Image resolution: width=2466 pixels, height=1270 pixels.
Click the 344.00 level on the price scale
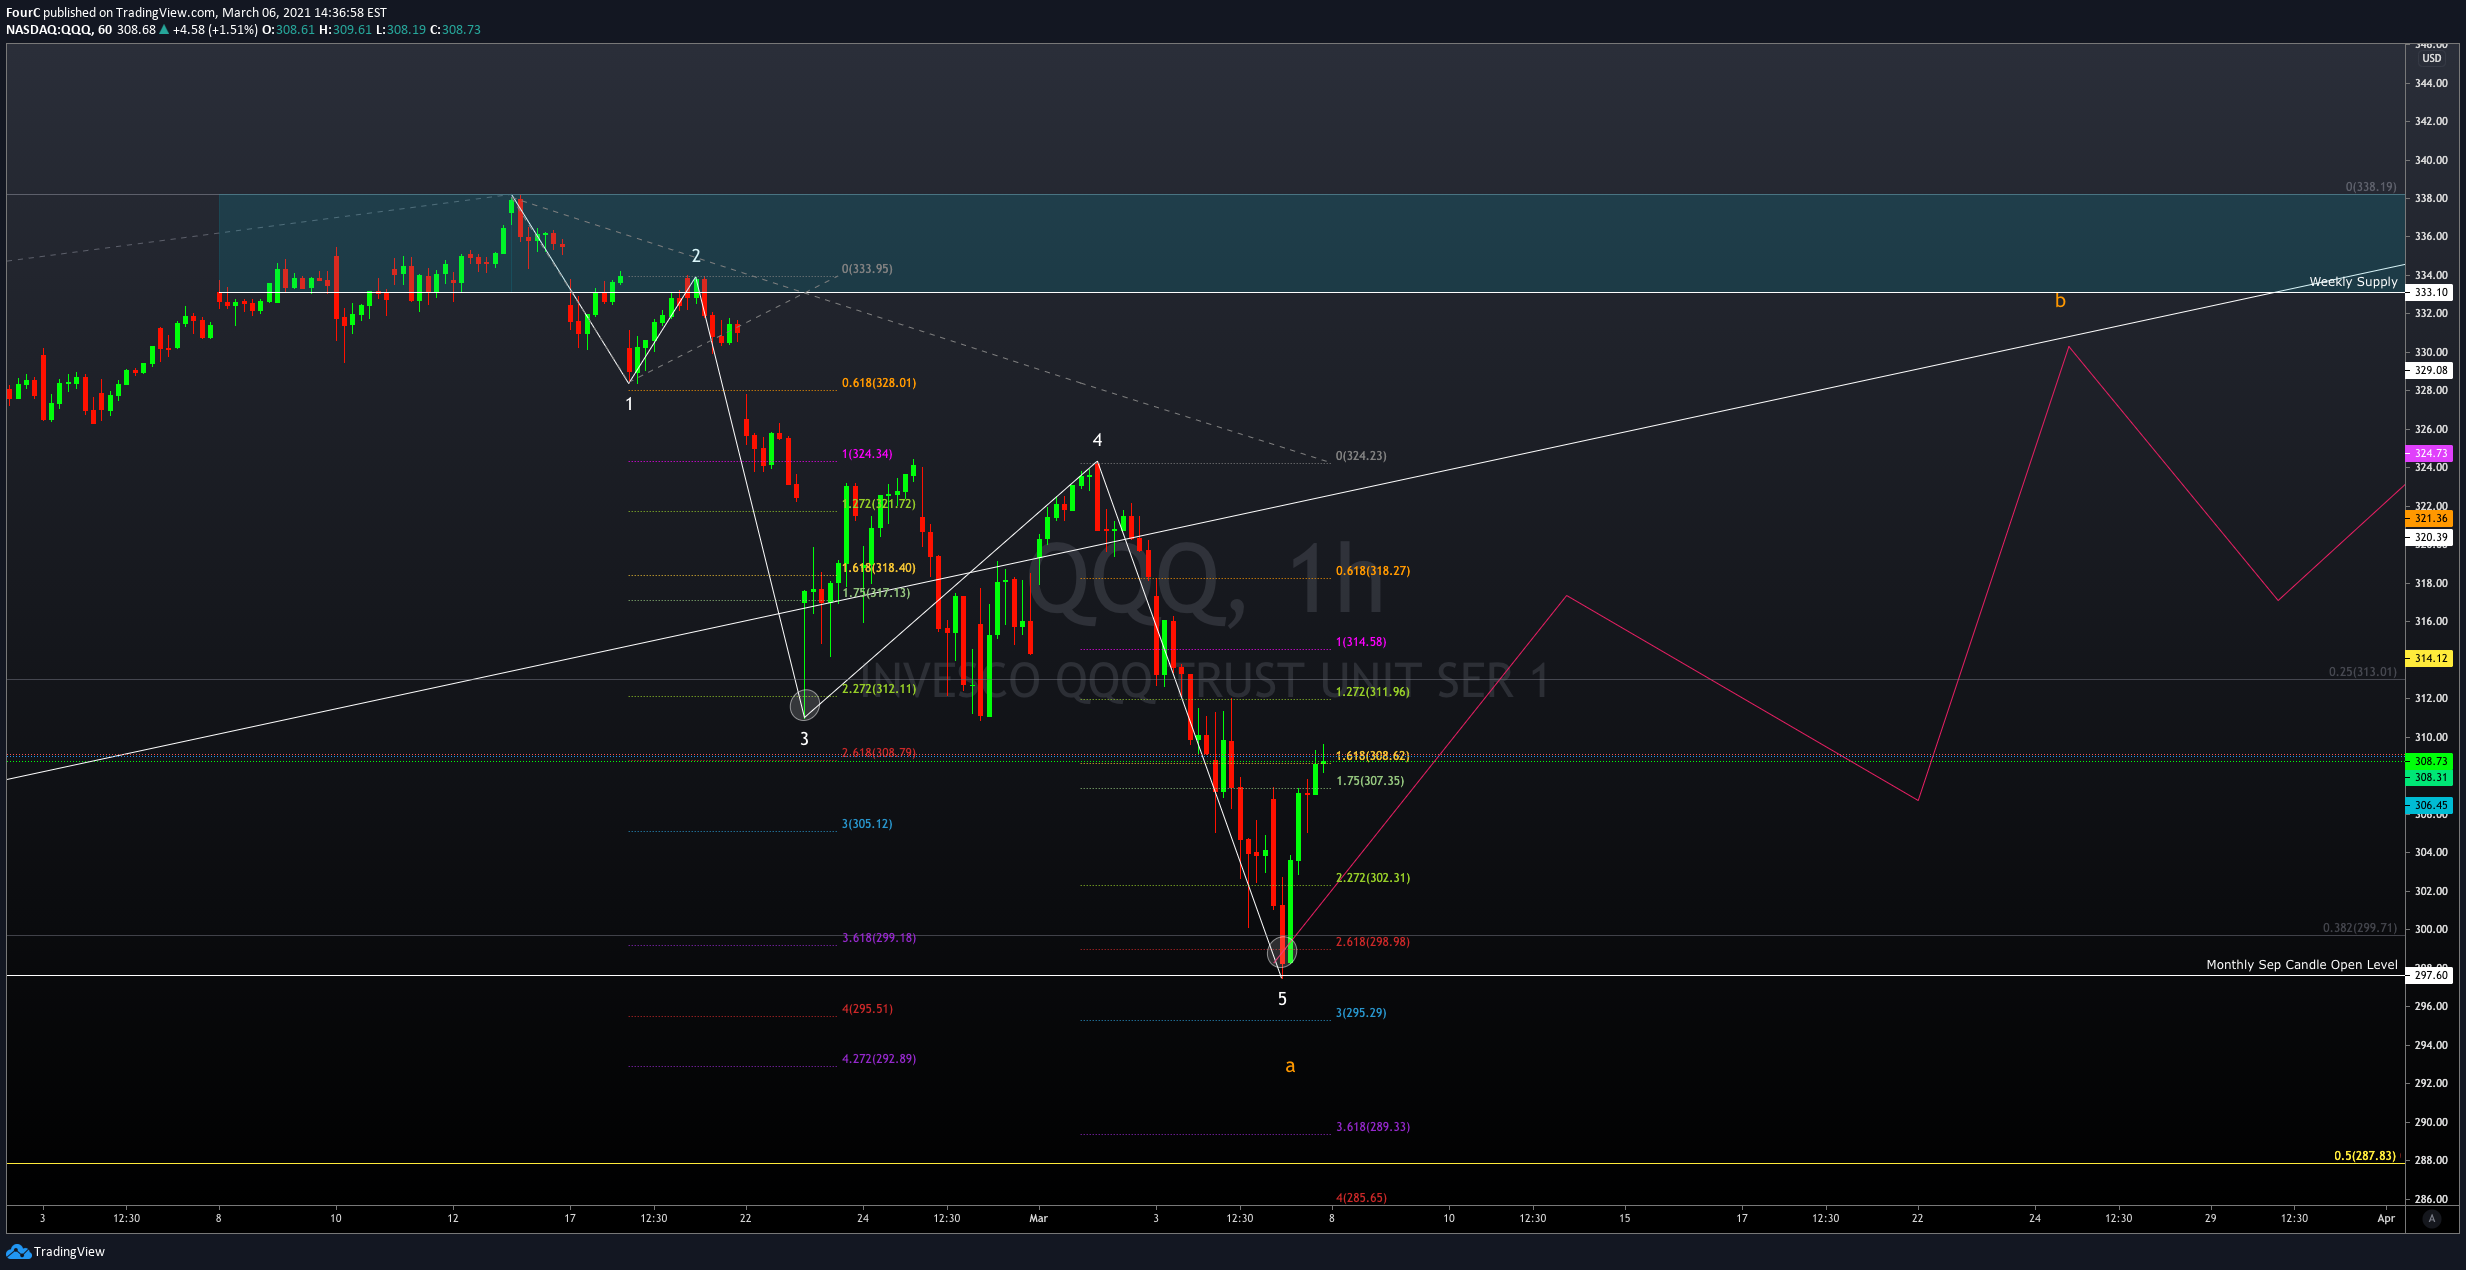tap(2431, 83)
